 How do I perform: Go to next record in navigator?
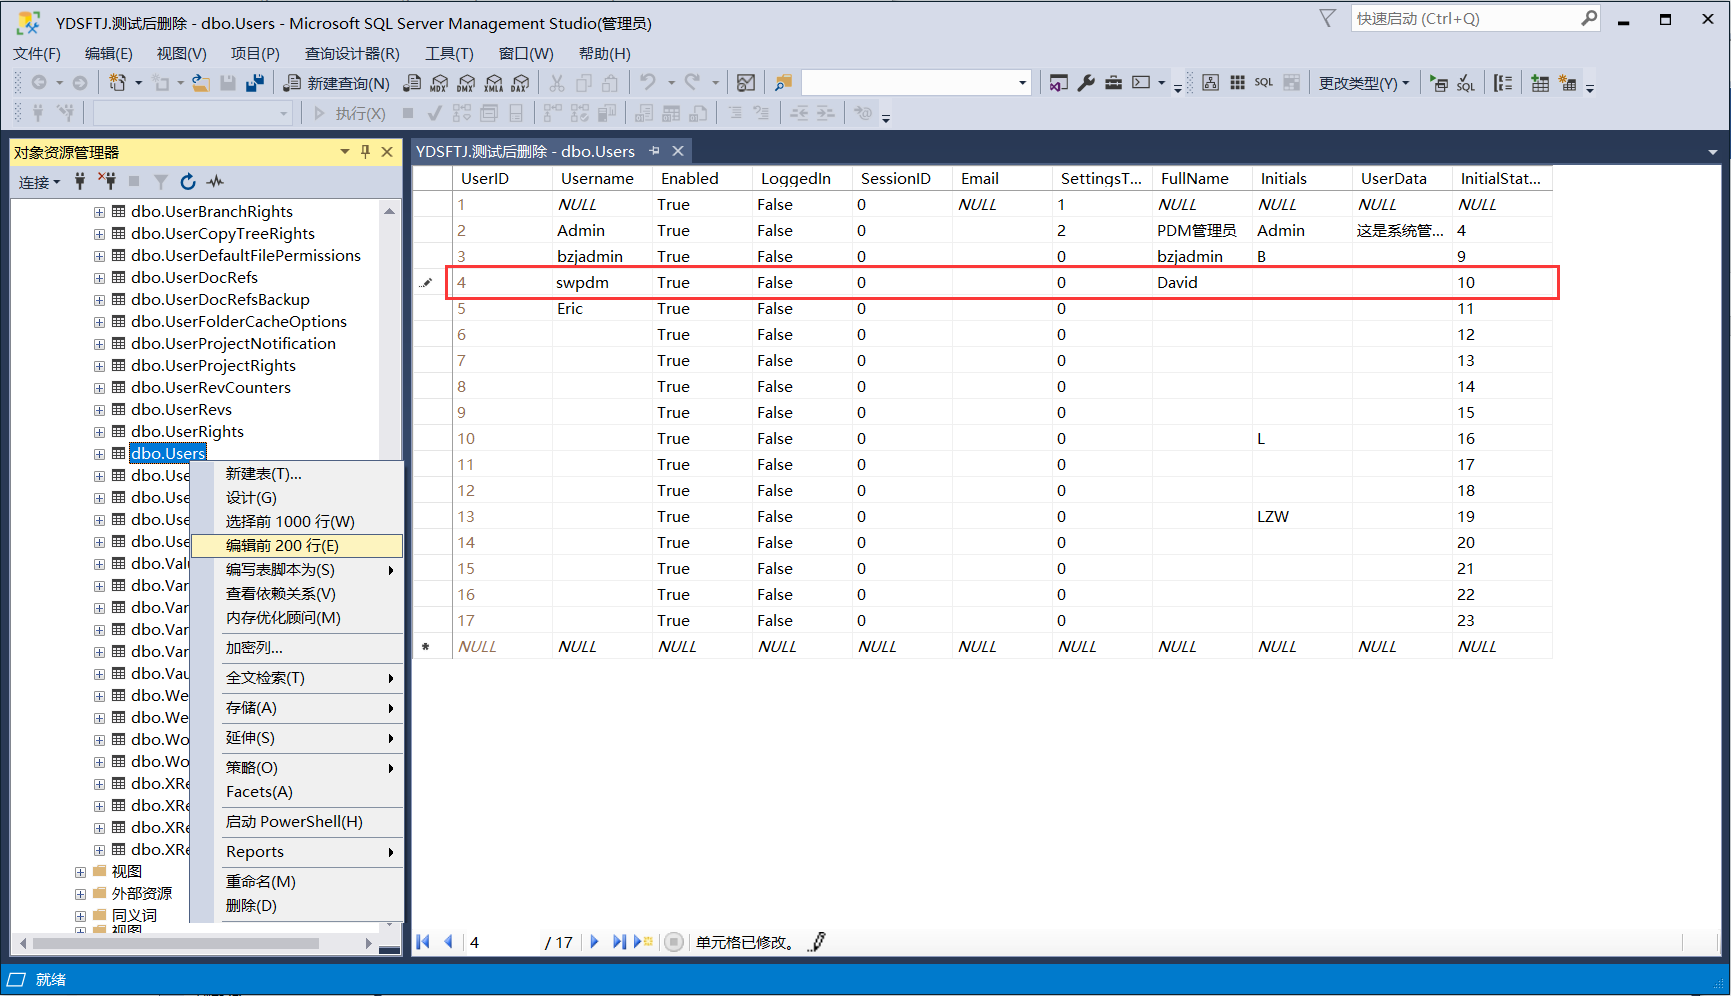coord(594,942)
